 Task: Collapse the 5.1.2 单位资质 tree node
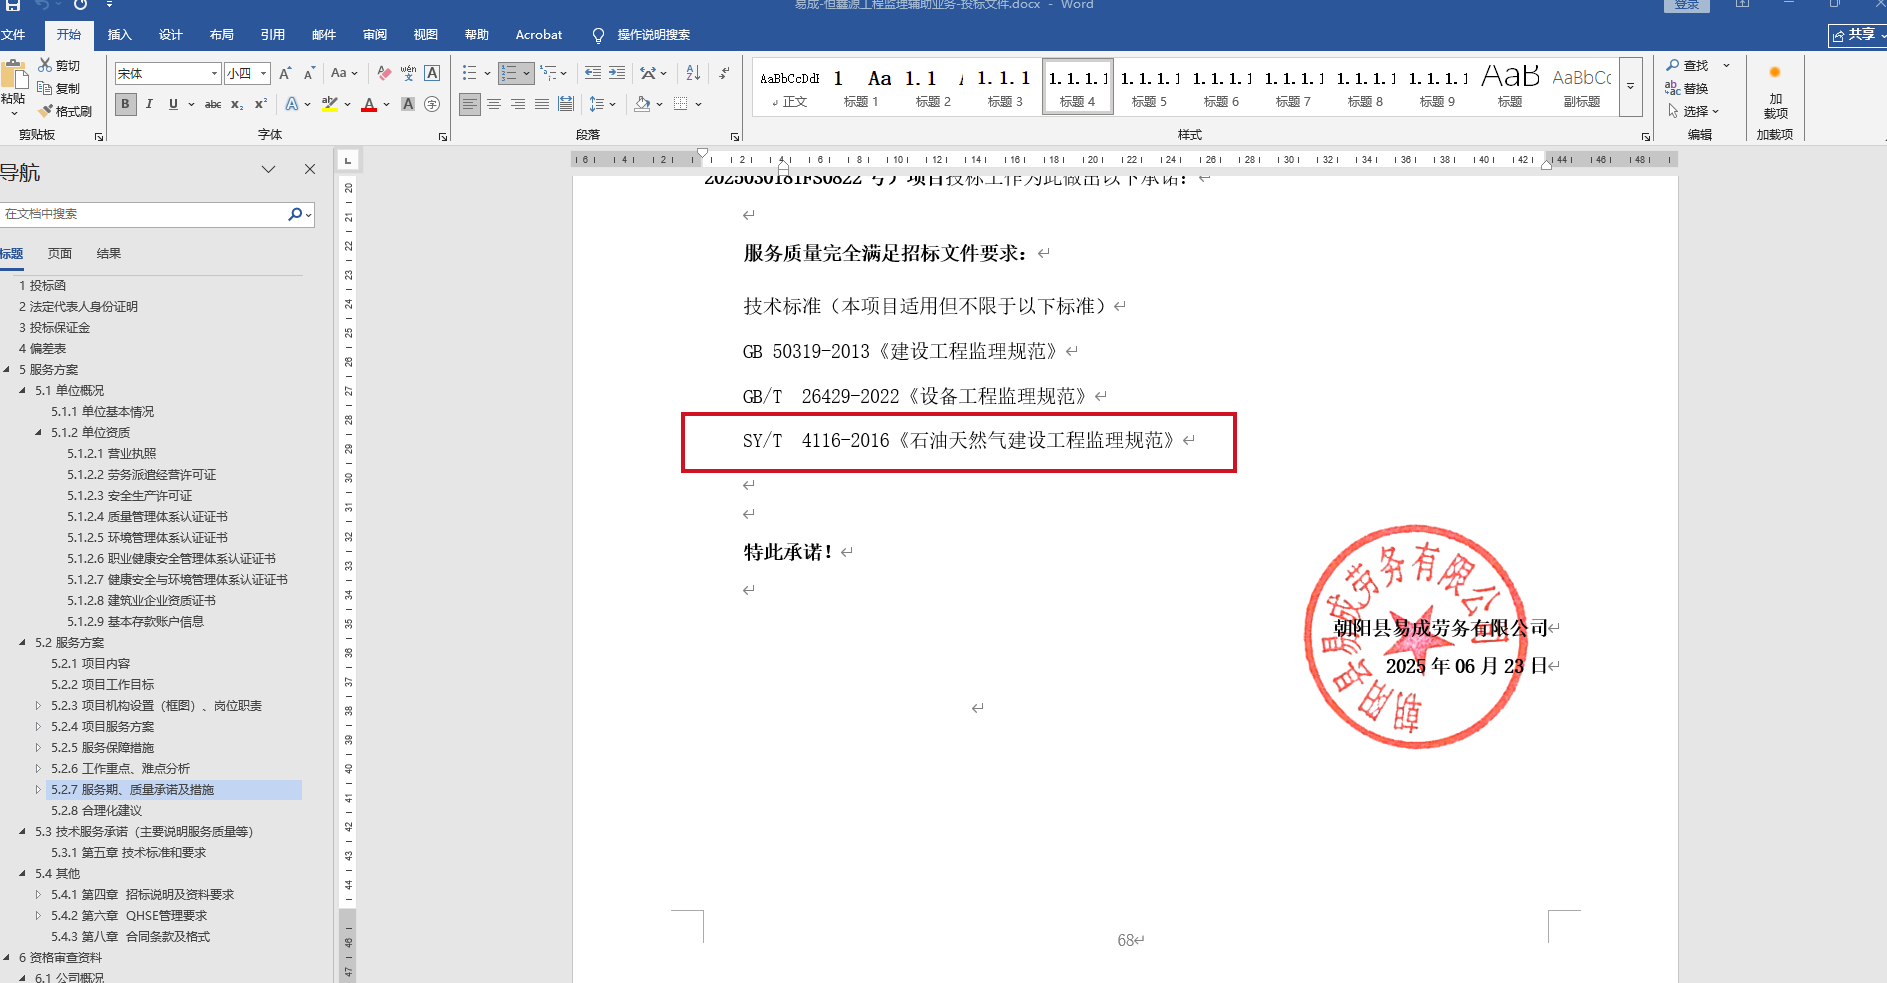(39, 433)
